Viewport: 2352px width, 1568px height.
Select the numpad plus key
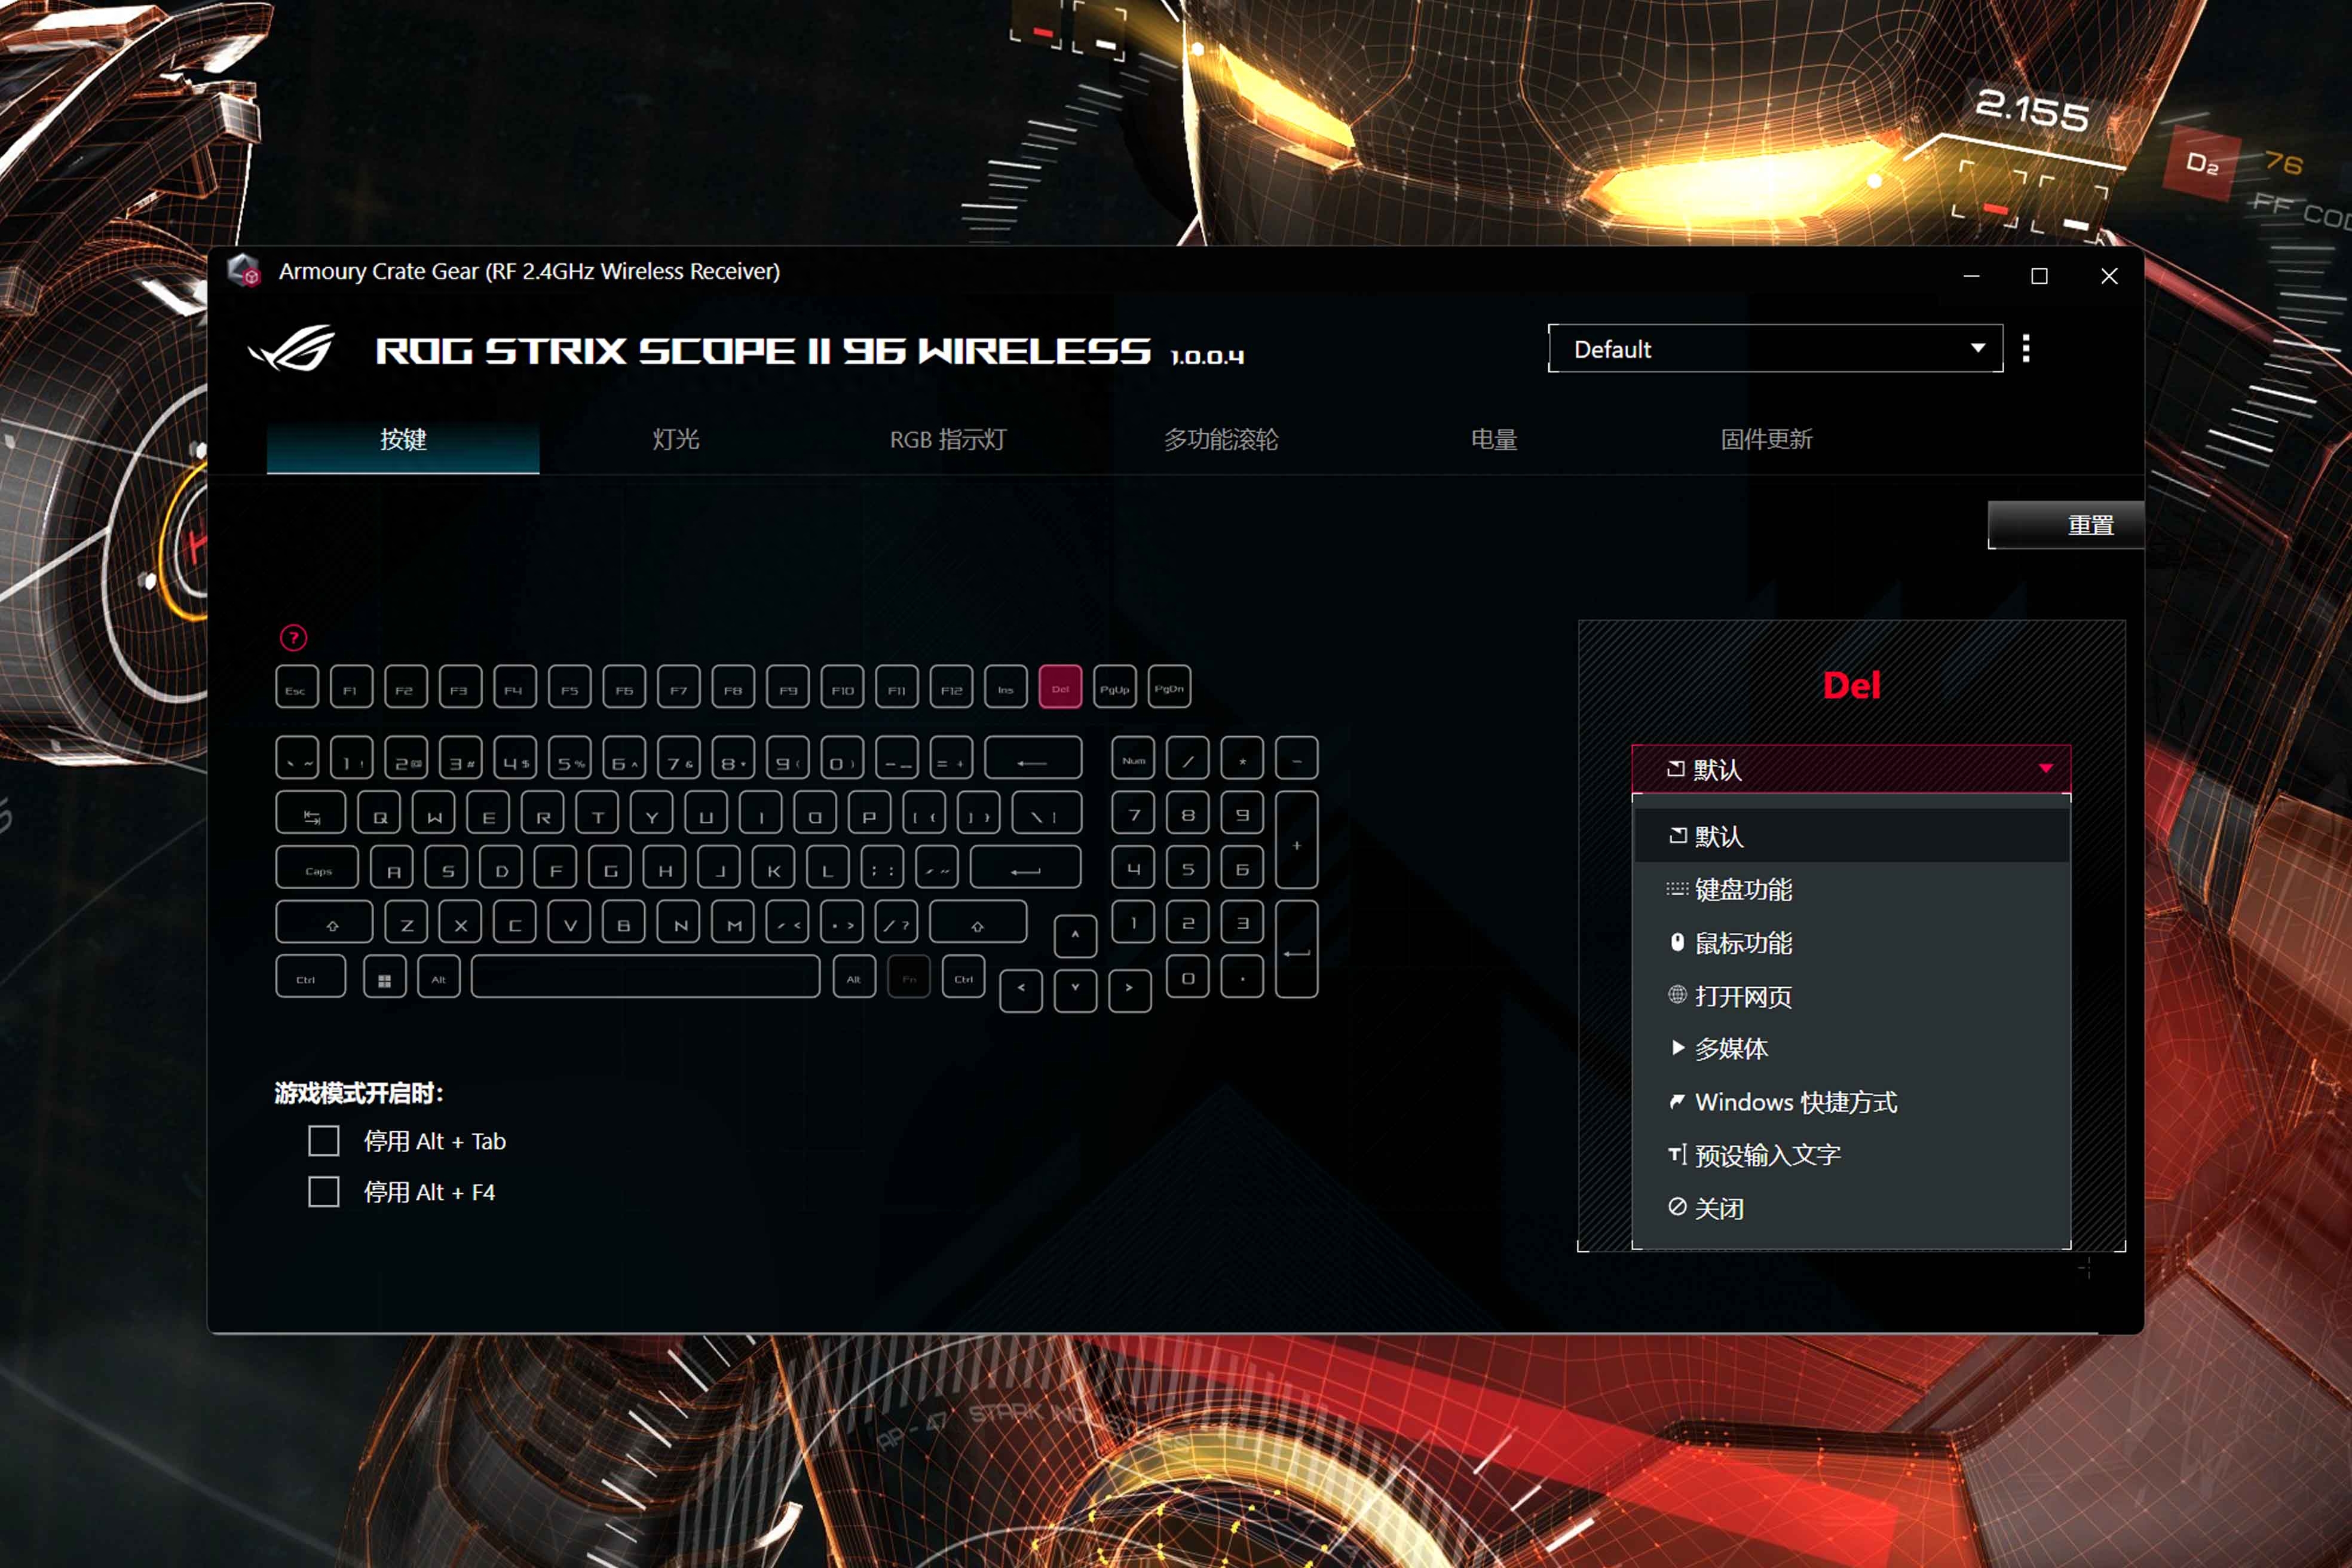(x=1297, y=840)
